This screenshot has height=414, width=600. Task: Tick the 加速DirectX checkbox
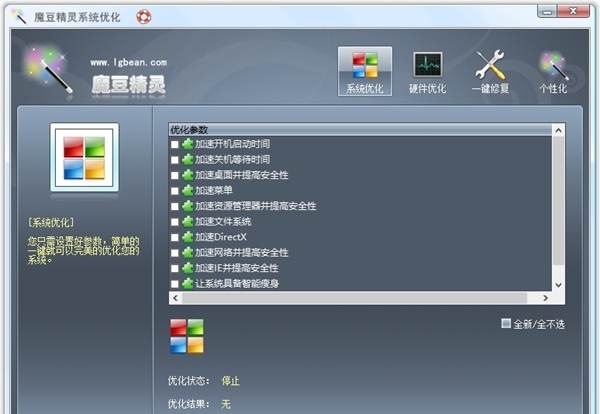pyautogui.click(x=174, y=237)
